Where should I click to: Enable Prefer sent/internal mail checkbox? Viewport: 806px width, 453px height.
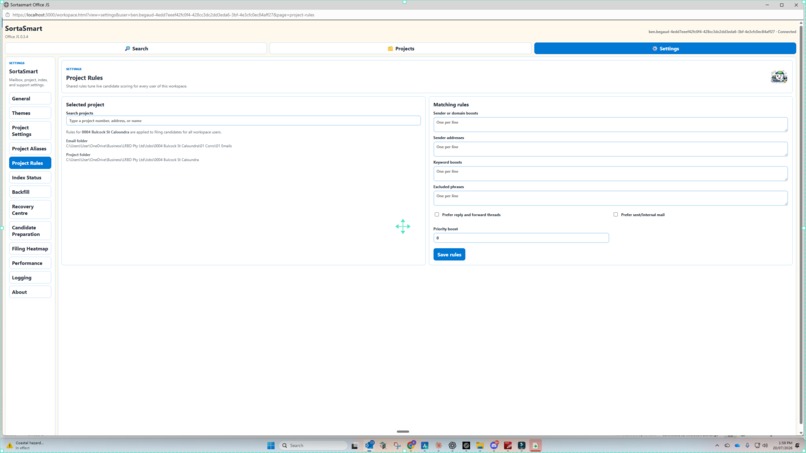(615, 214)
